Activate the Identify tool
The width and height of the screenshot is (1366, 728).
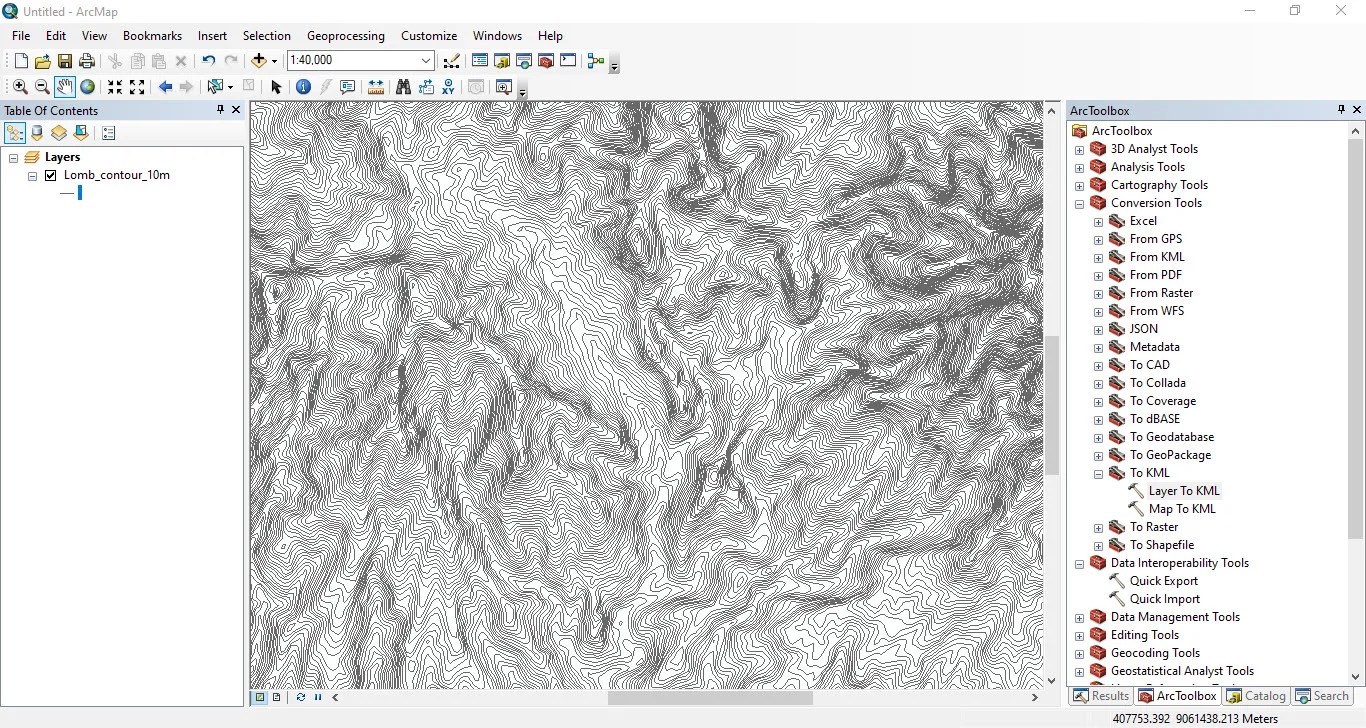tap(303, 87)
